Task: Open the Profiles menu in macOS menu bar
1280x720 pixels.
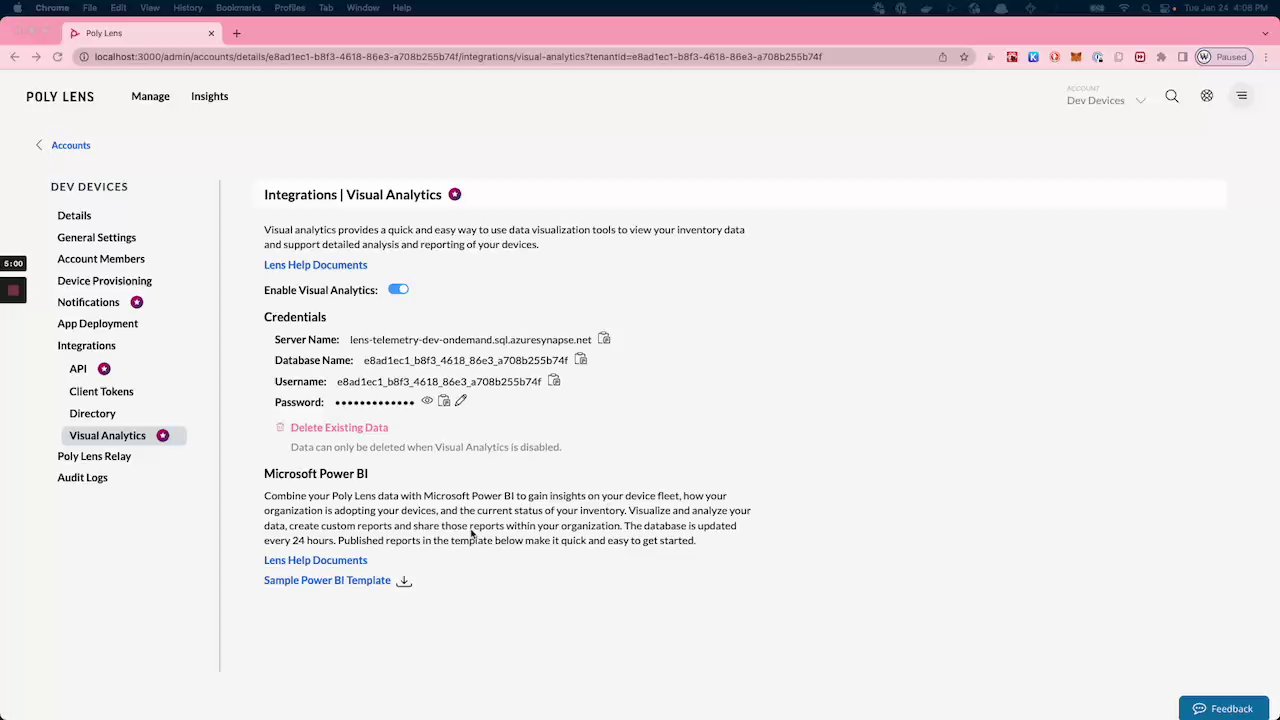Action: [290, 8]
